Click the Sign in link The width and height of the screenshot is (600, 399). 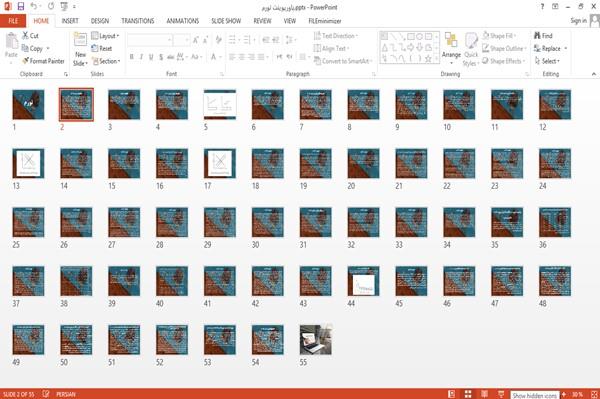click(578, 21)
